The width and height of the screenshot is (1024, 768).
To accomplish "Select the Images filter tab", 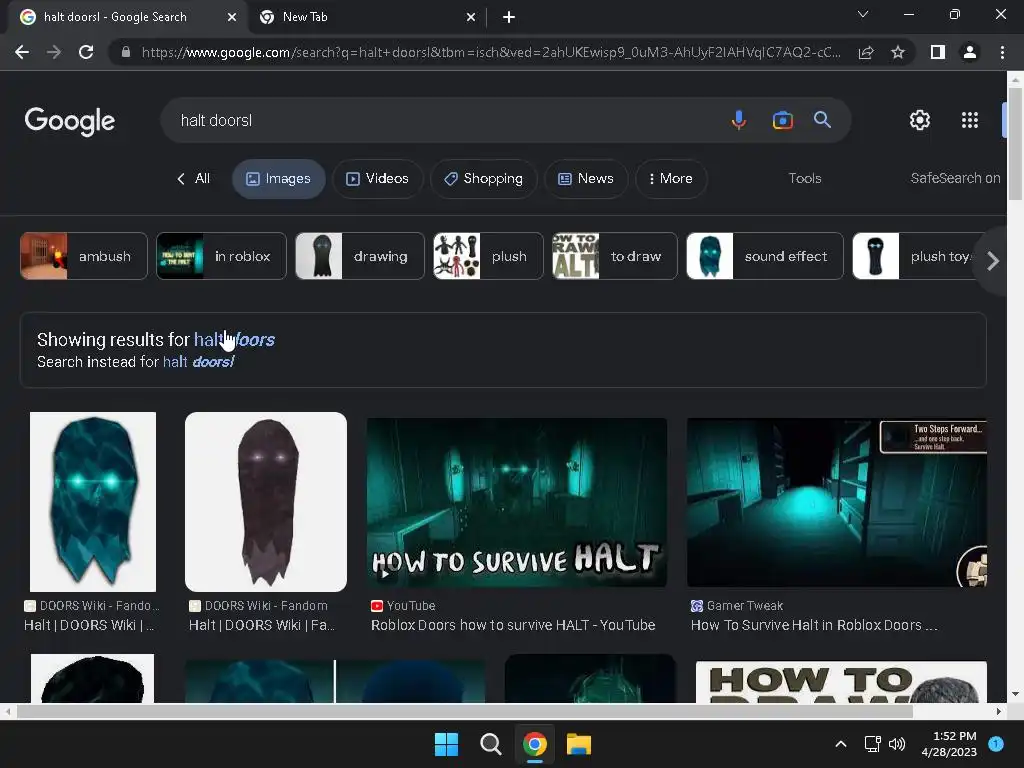I will pyautogui.click(x=279, y=179).
